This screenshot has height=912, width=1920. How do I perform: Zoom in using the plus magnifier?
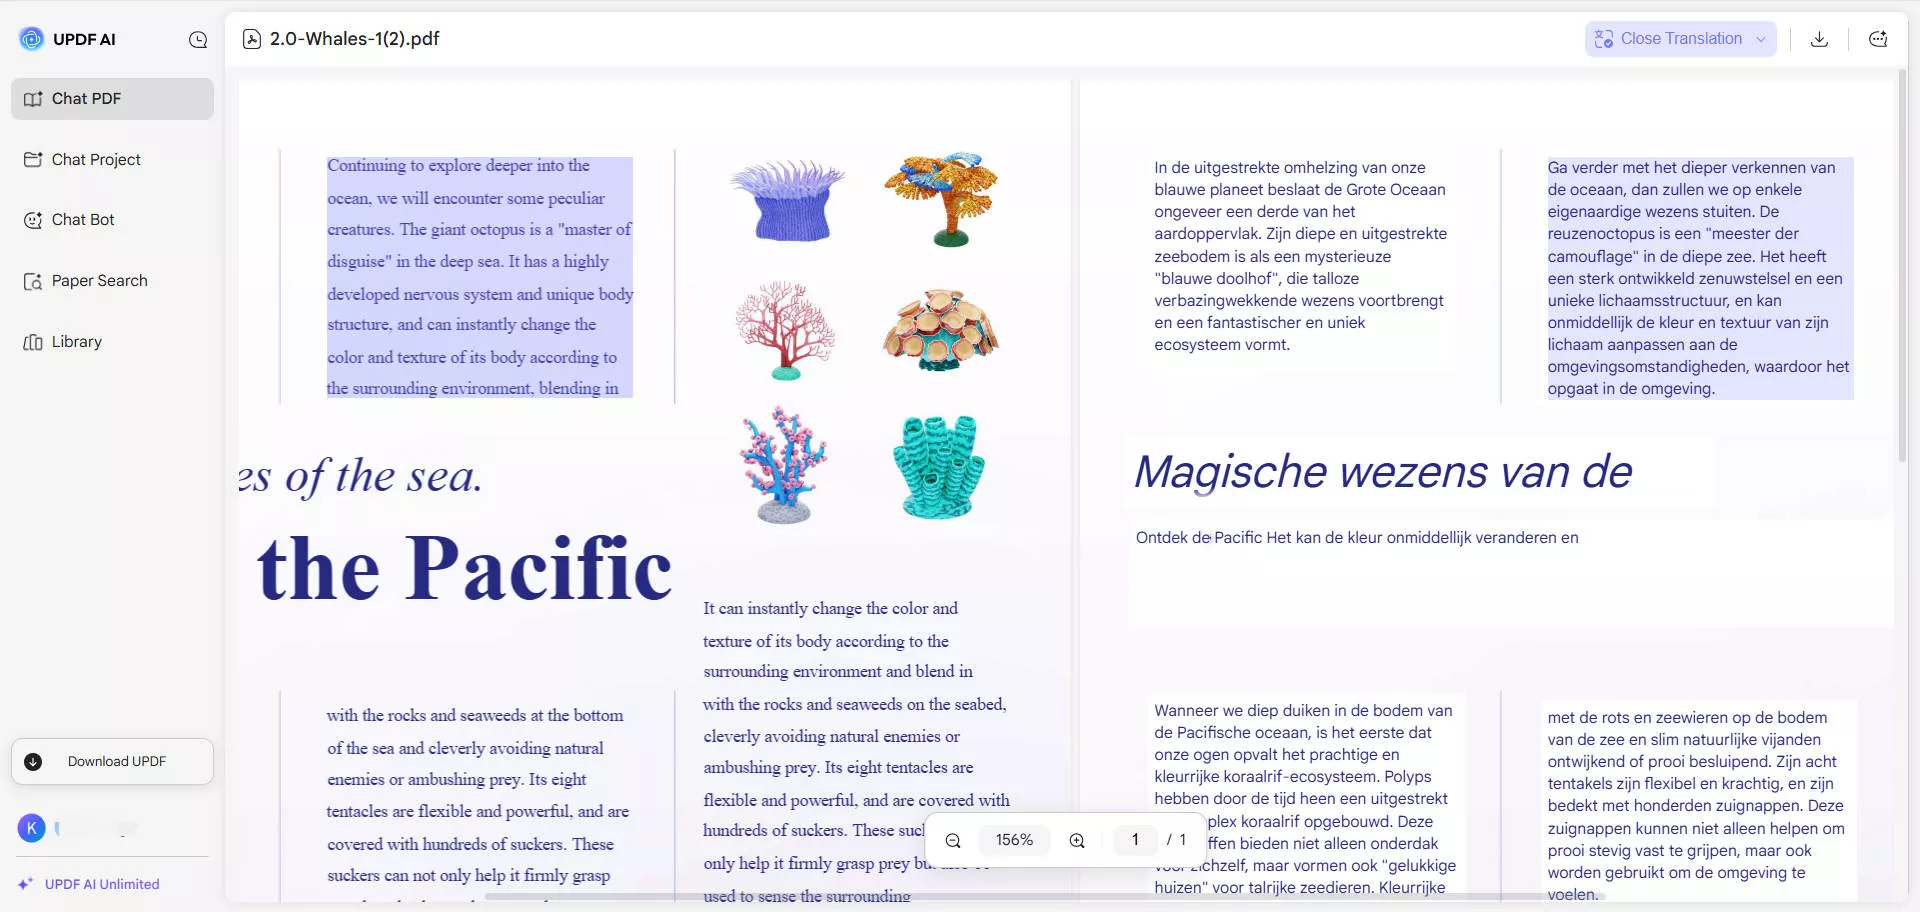[x=1077, y=841]
